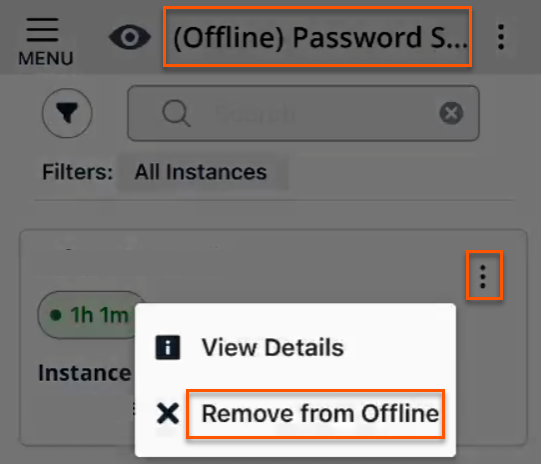Click the MENU text label
541x464 pixels.
click(46, 58)
